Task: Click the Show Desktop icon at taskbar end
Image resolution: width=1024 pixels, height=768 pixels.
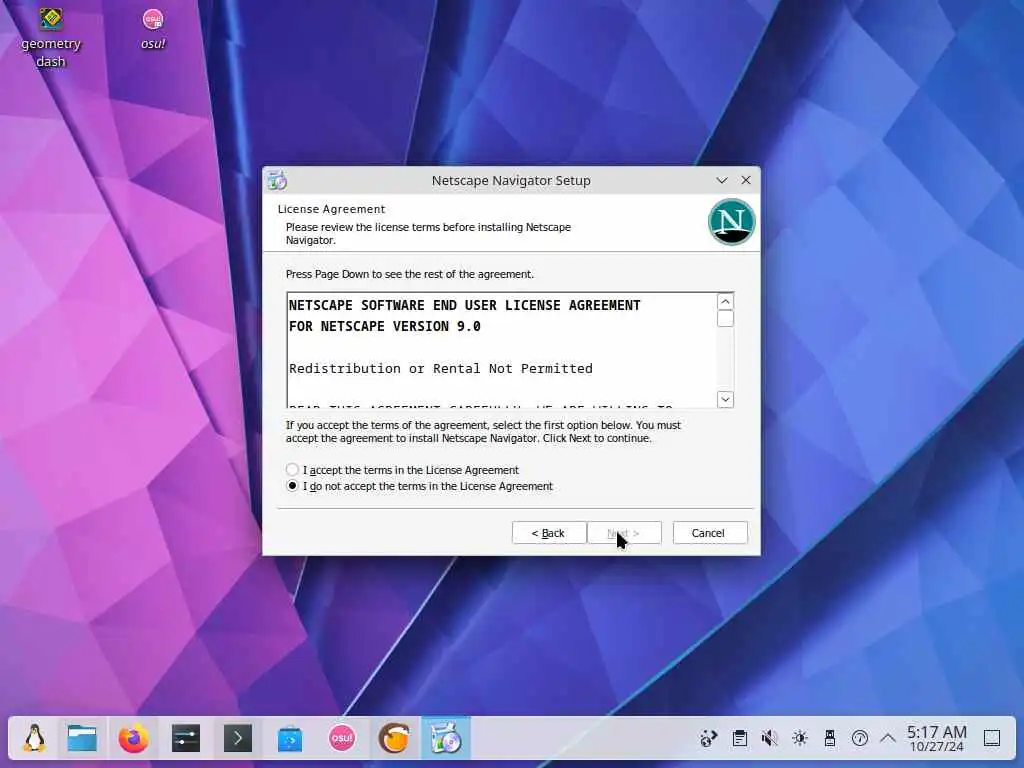Action: click(991, 739)
